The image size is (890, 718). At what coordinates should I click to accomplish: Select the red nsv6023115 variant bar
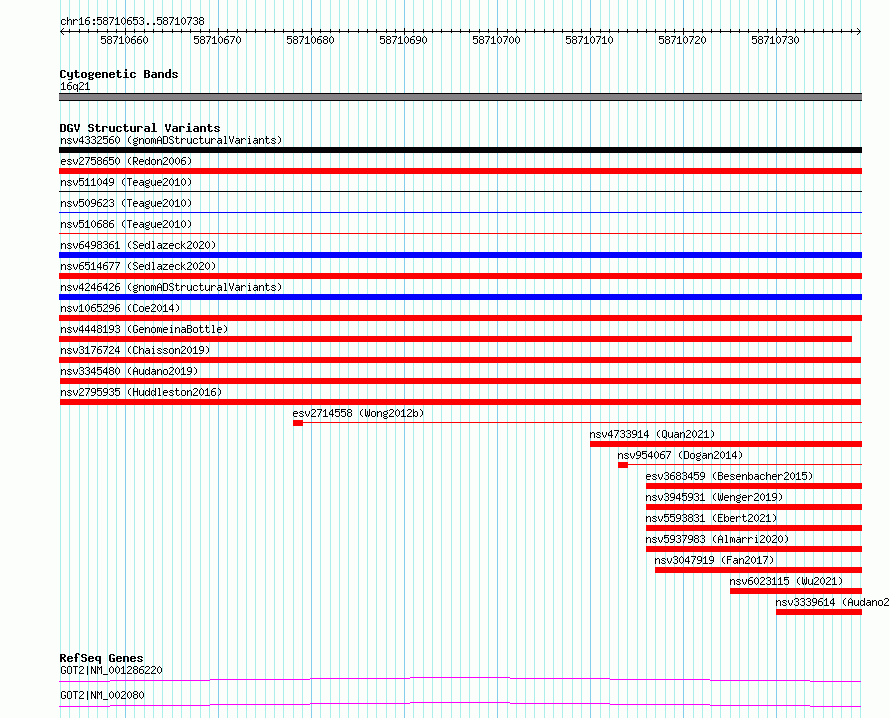796,591
